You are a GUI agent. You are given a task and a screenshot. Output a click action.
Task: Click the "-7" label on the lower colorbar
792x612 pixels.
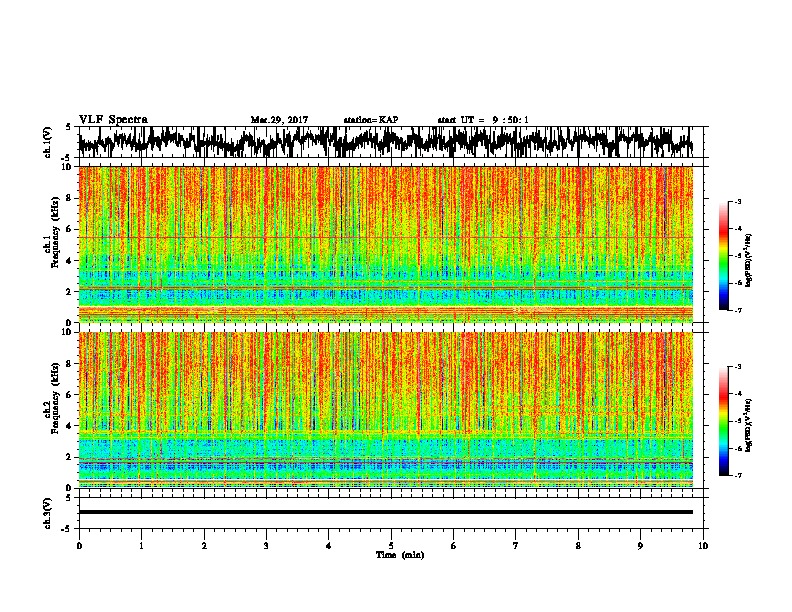(x=737, y=476)
